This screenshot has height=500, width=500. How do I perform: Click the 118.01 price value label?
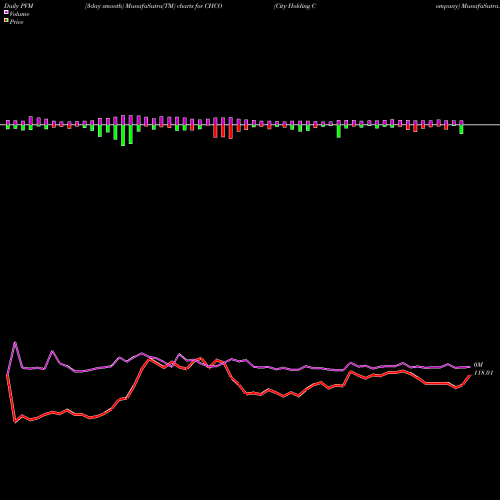coord(483,373)
